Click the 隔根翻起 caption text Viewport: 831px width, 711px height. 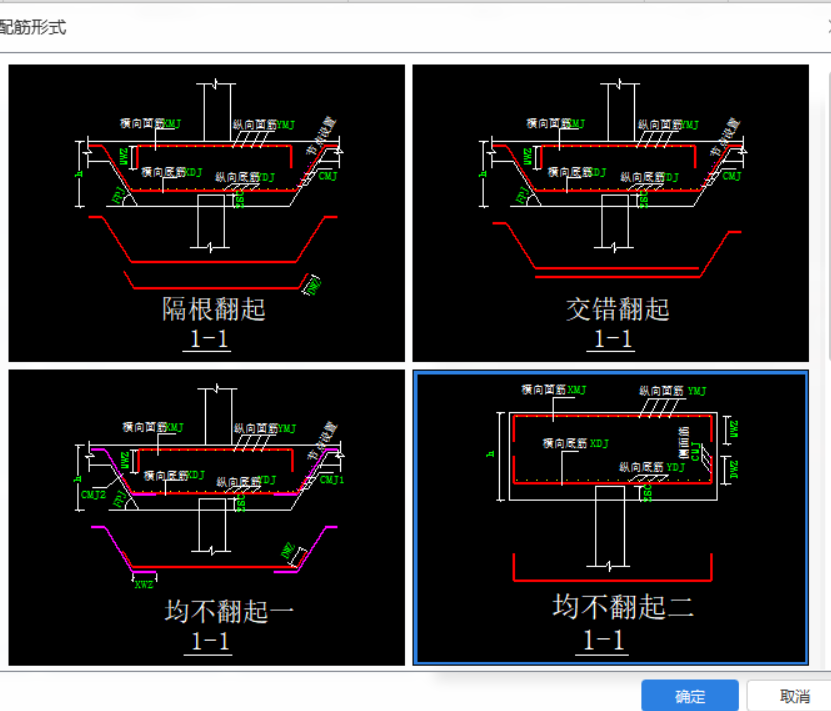213,309
